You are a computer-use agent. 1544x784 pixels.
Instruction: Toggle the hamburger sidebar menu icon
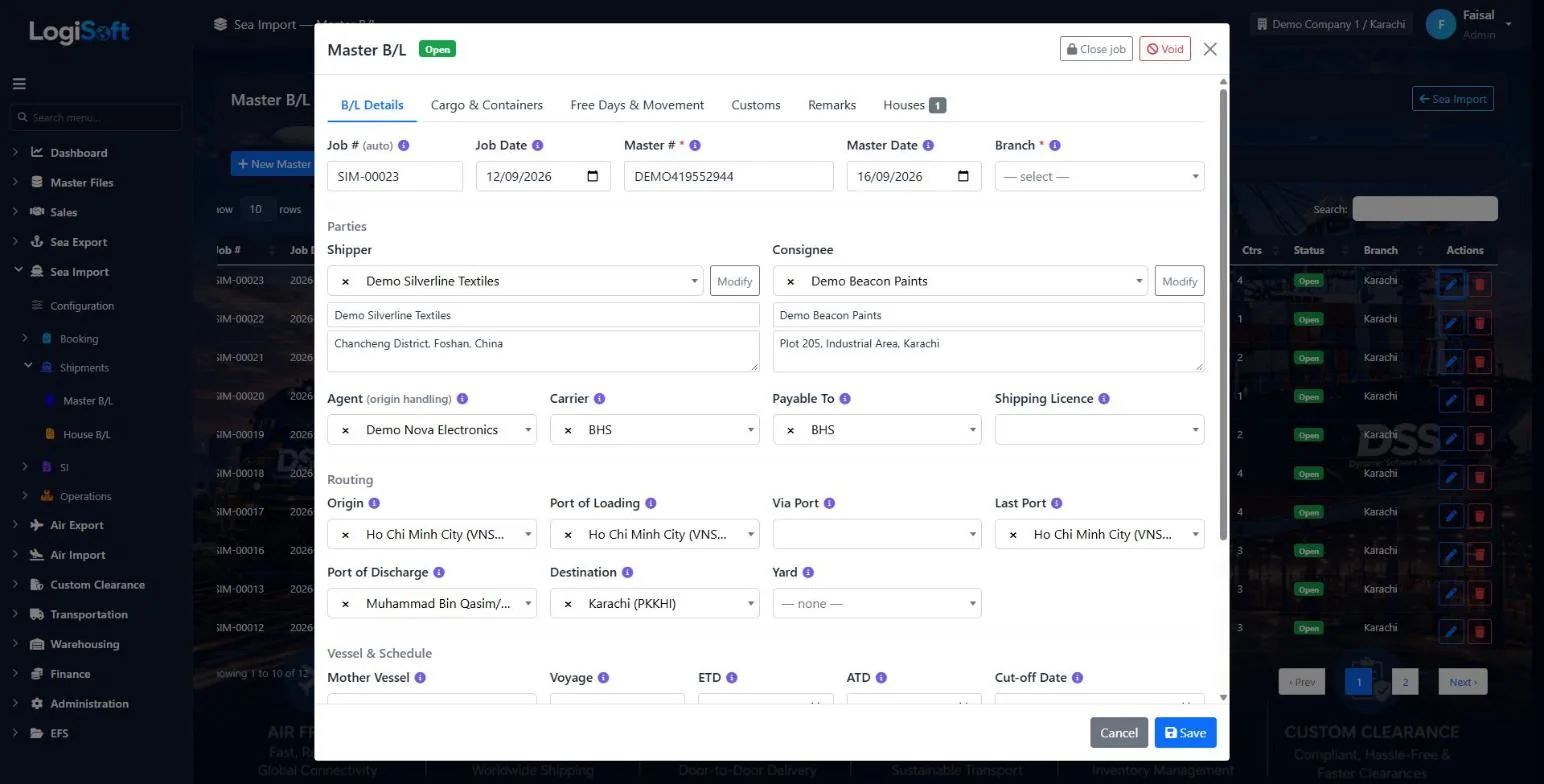pos(19,84)
